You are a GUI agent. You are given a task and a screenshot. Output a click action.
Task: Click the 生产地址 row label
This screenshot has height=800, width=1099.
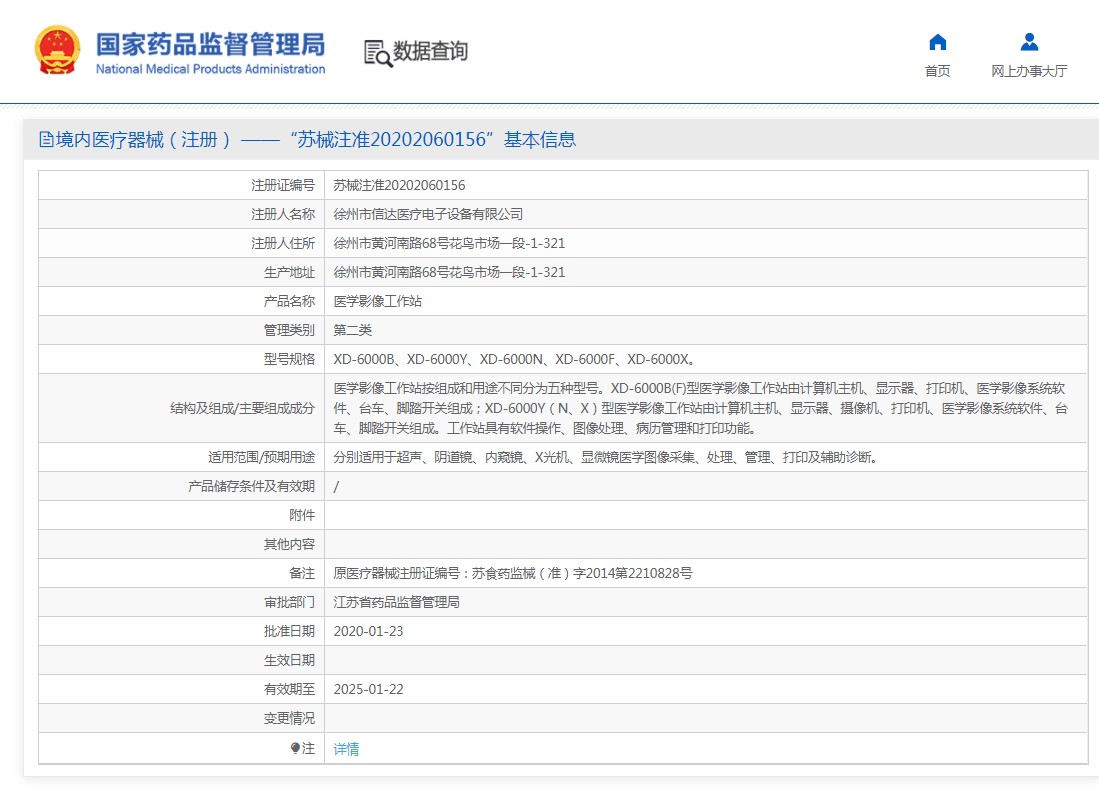coord(289,272)
